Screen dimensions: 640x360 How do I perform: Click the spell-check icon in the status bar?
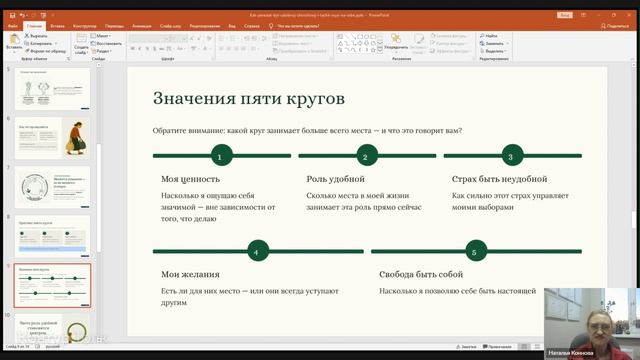tap(38, 347)
